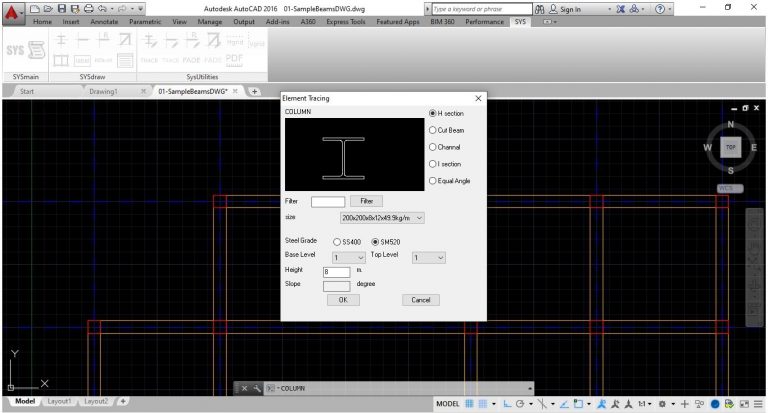Viewport: 768px width, 413px height.
Task: Toggle polar tracking status icon
Action: coord(520,404)
